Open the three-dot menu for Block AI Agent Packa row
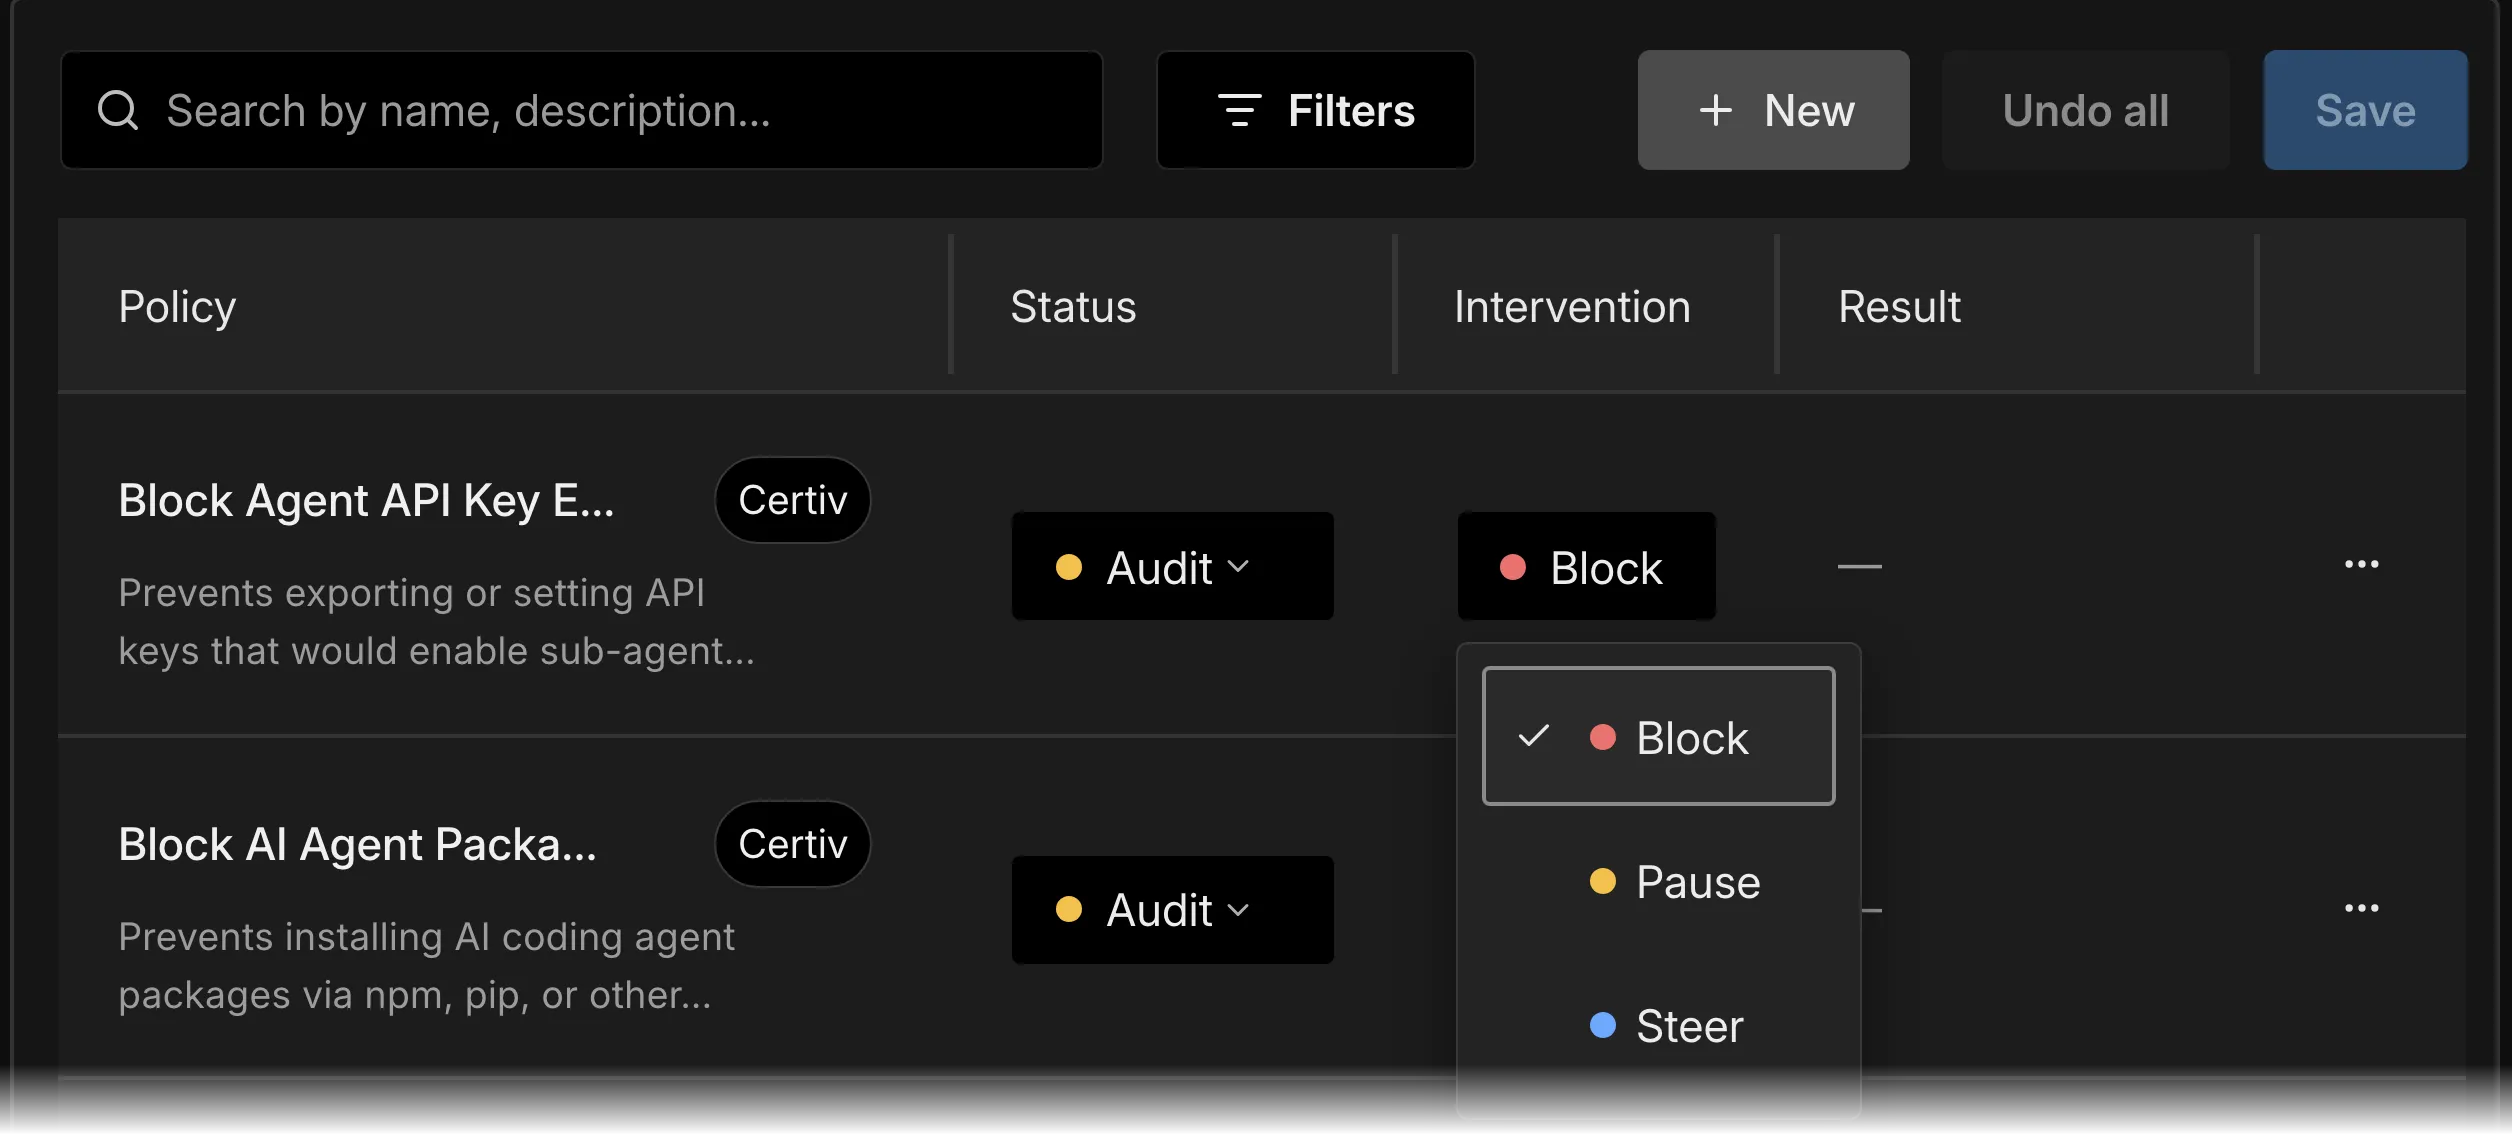 2361,909
